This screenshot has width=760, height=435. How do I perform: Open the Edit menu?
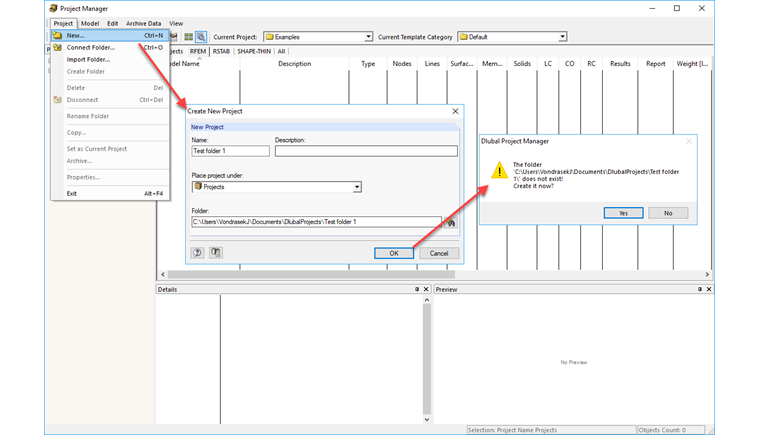pyautogui.click(x=112, y=23)
